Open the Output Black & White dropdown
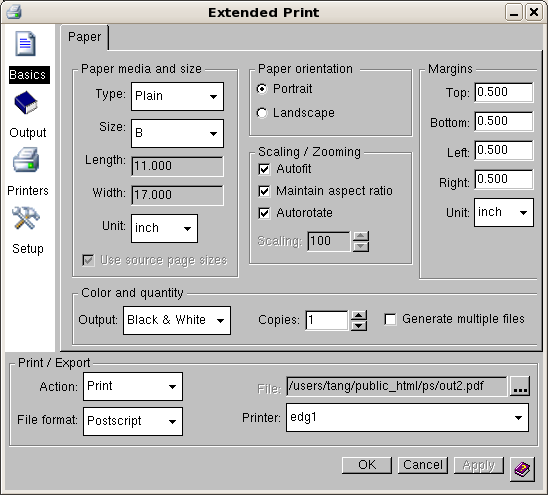The height and width of the screenshot is (495, 548). (177, 321)
